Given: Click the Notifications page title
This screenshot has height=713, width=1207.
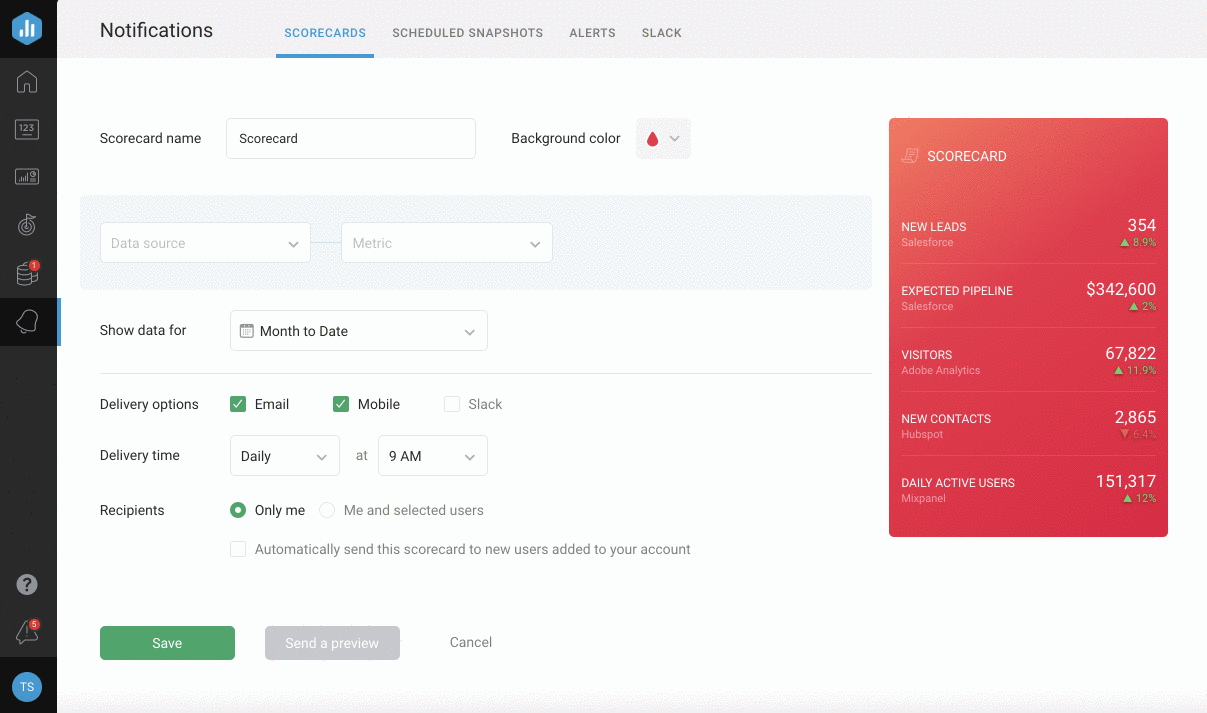Looking at the screenshot, I should pyautogui.click(x=156, y=30).
